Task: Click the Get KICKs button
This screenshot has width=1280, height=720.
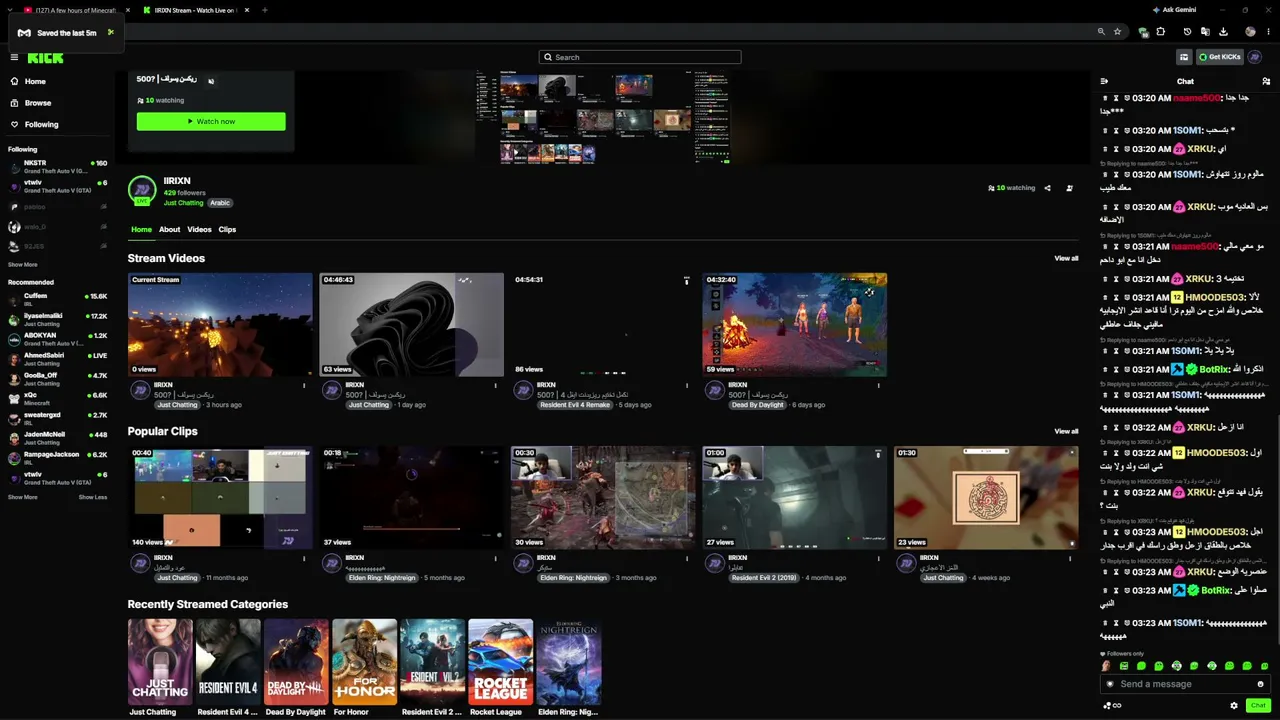Action: tap(1220, 57)
